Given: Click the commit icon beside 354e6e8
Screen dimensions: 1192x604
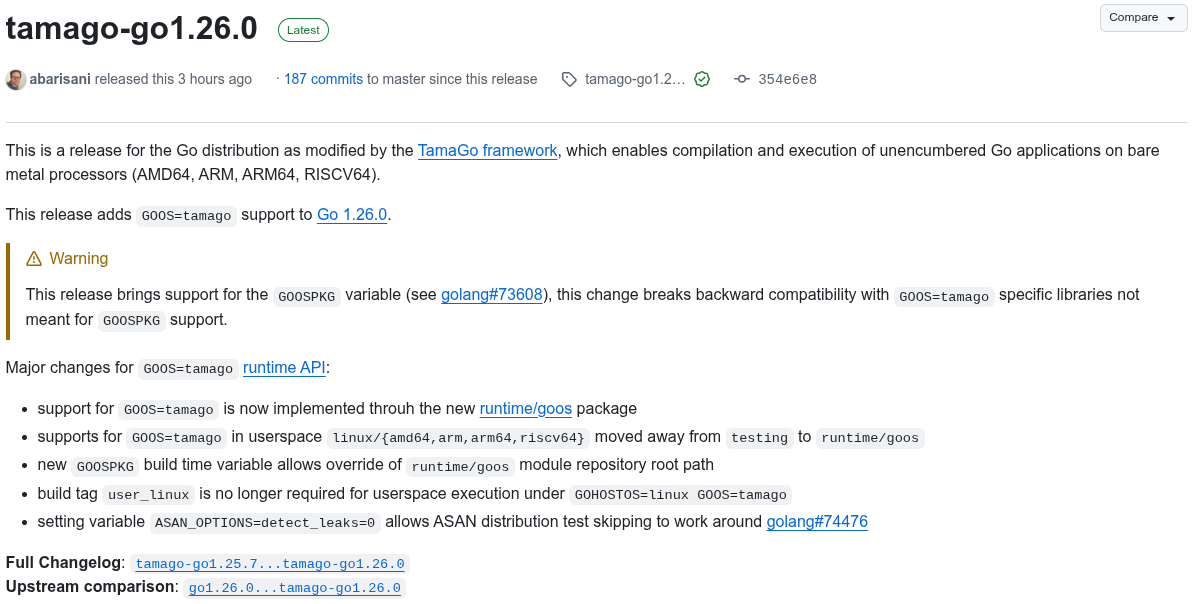Looking at the screenshot, I should pos(742,79).
